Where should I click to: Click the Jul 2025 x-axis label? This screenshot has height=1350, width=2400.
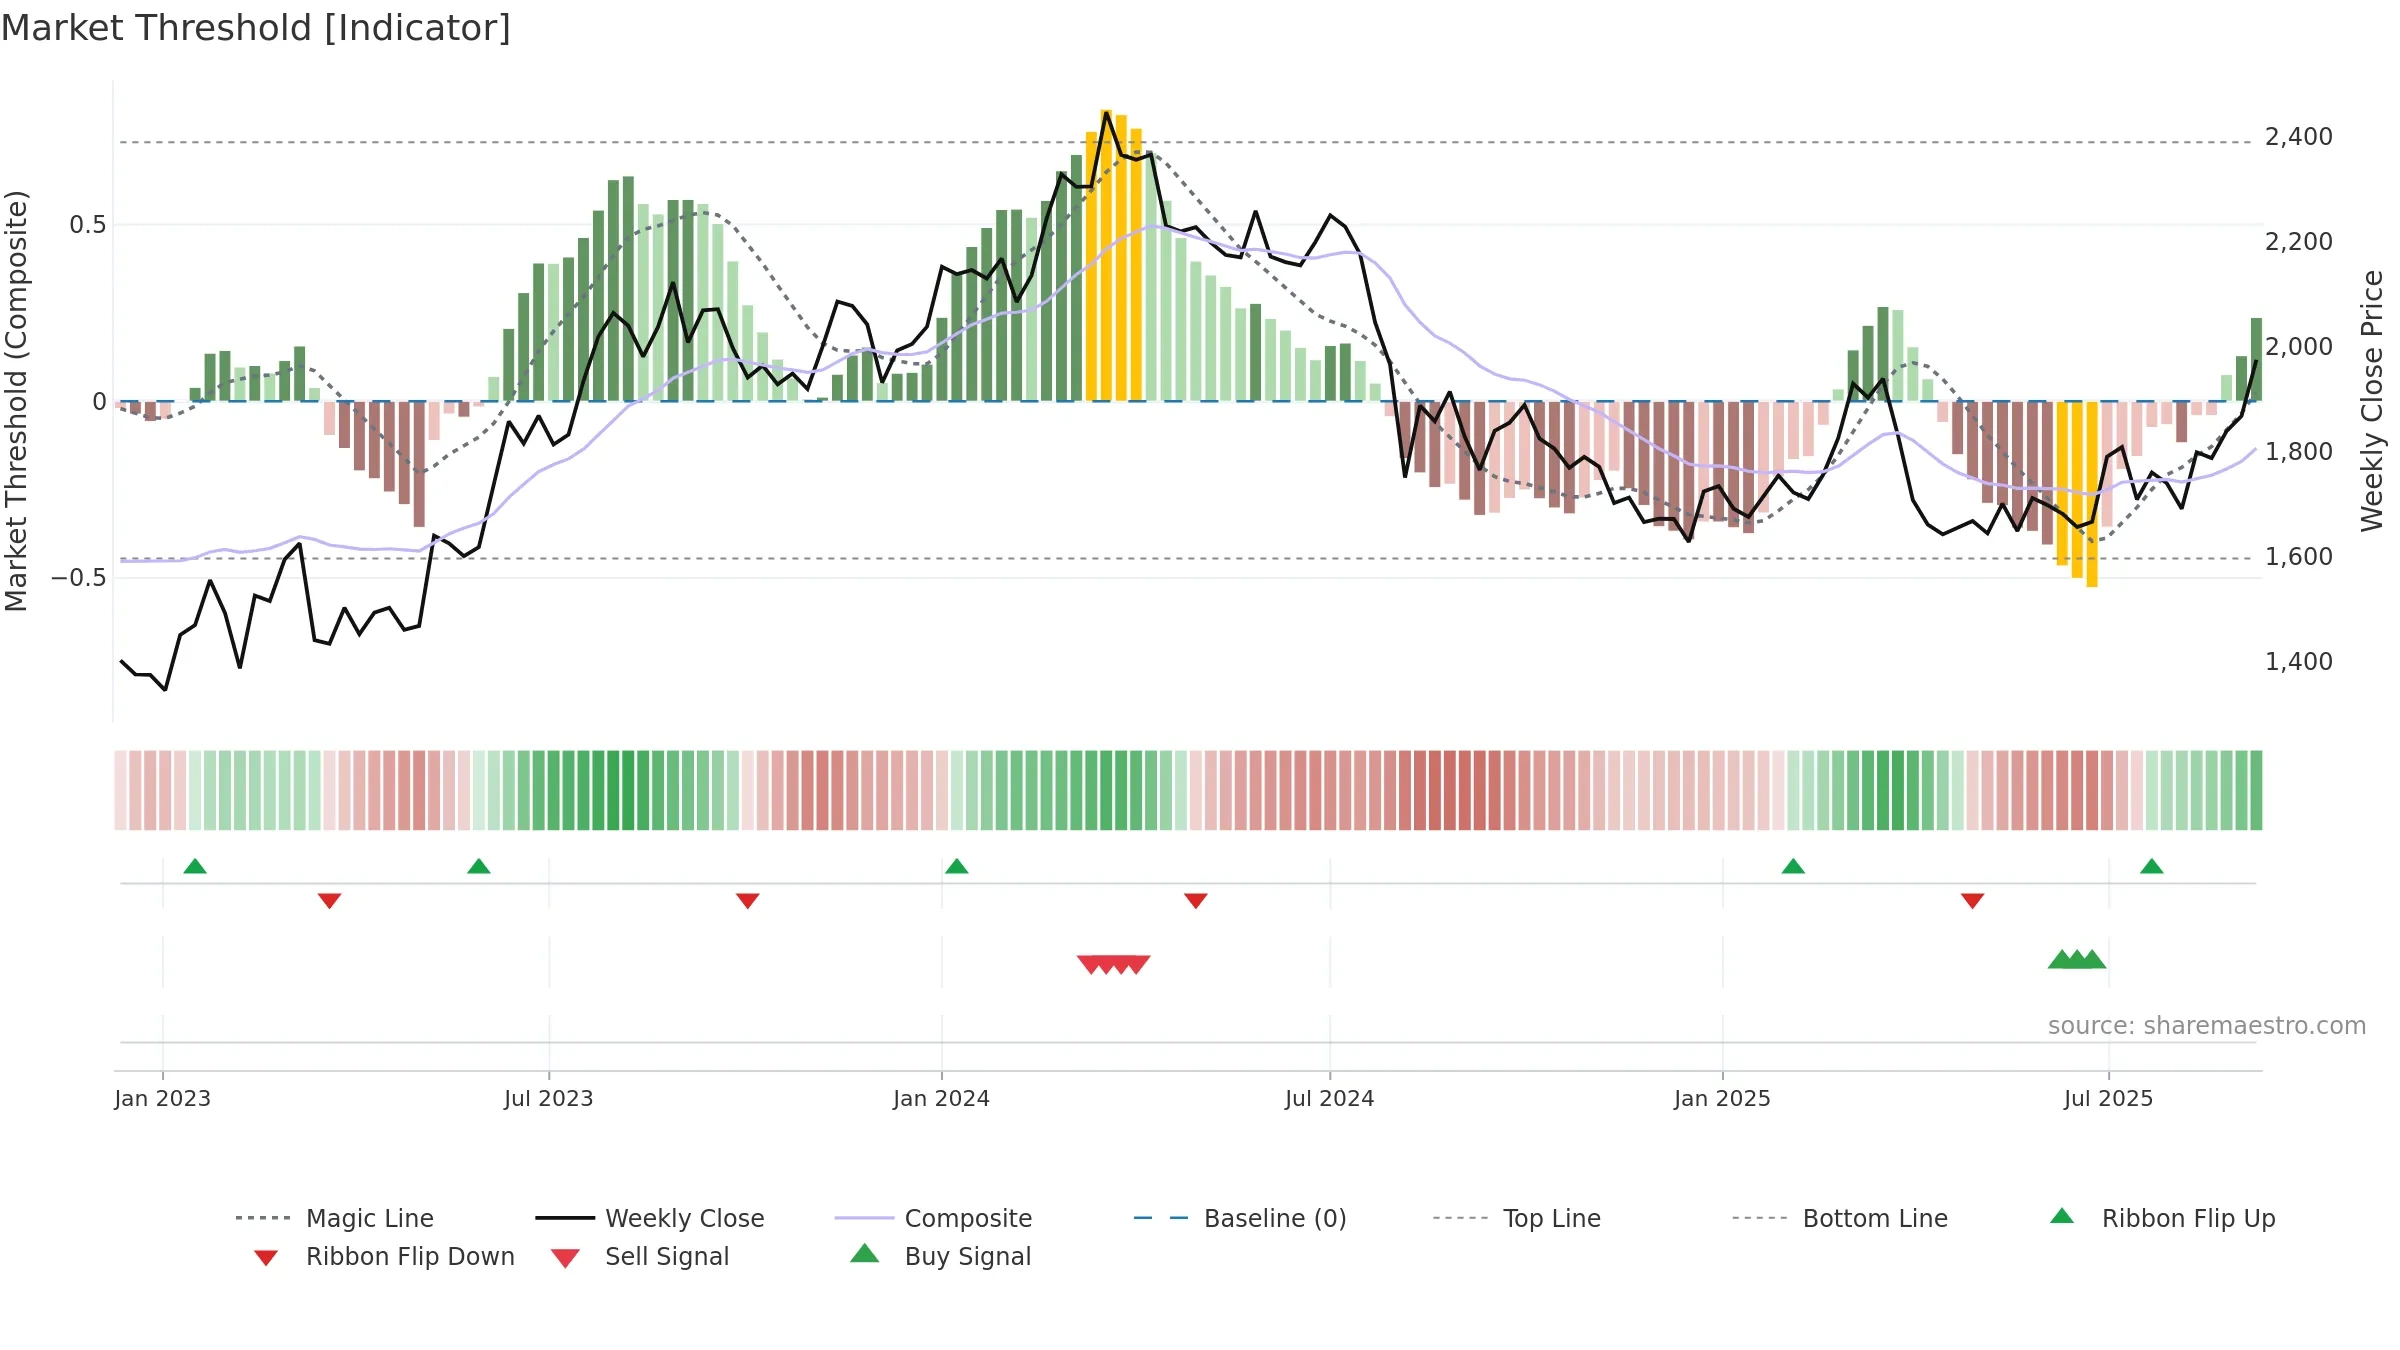[2109, 1098]
